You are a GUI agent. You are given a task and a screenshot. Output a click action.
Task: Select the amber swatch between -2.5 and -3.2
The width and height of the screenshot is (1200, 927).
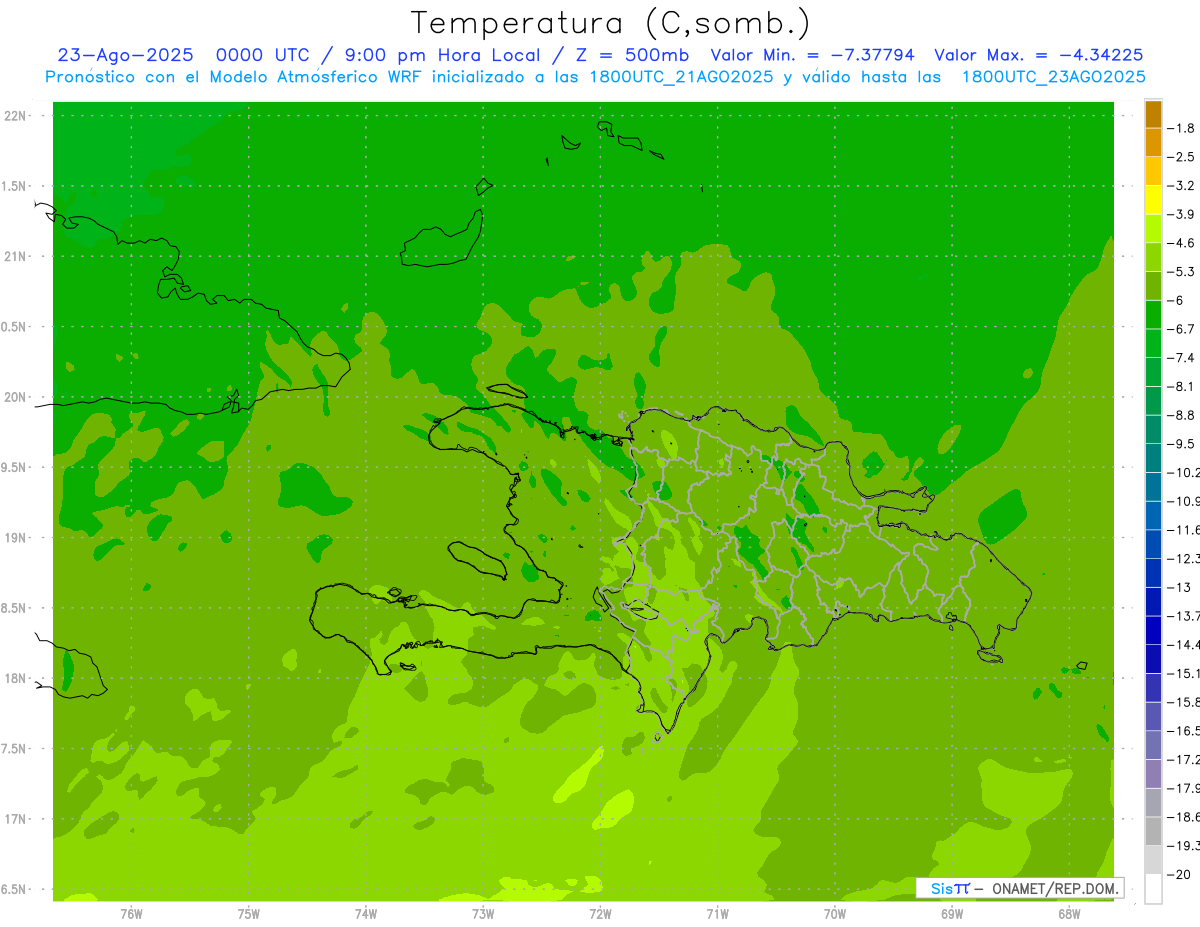1153,171
